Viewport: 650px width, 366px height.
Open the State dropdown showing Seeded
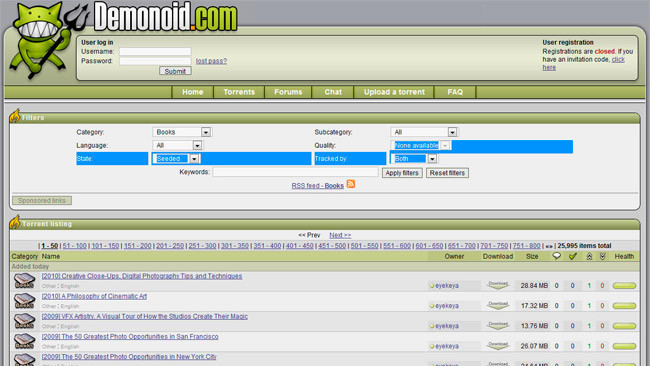(x=177, y=158)
